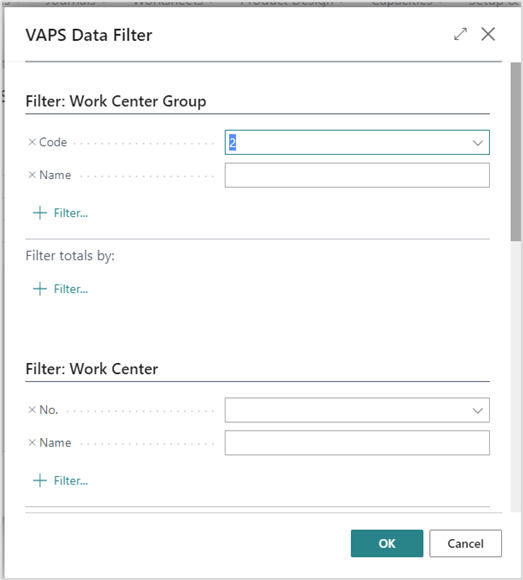Remove the Name filter under Work Center
This screenshot has height=580, width=523.
[32, 443]
